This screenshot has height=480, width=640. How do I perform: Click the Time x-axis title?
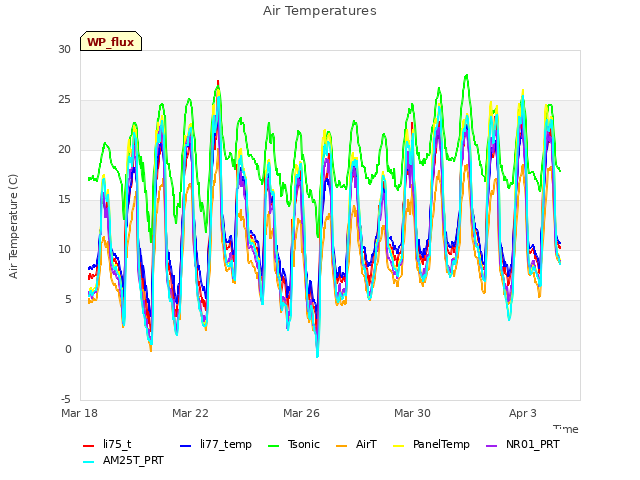(x=566, y=429)
